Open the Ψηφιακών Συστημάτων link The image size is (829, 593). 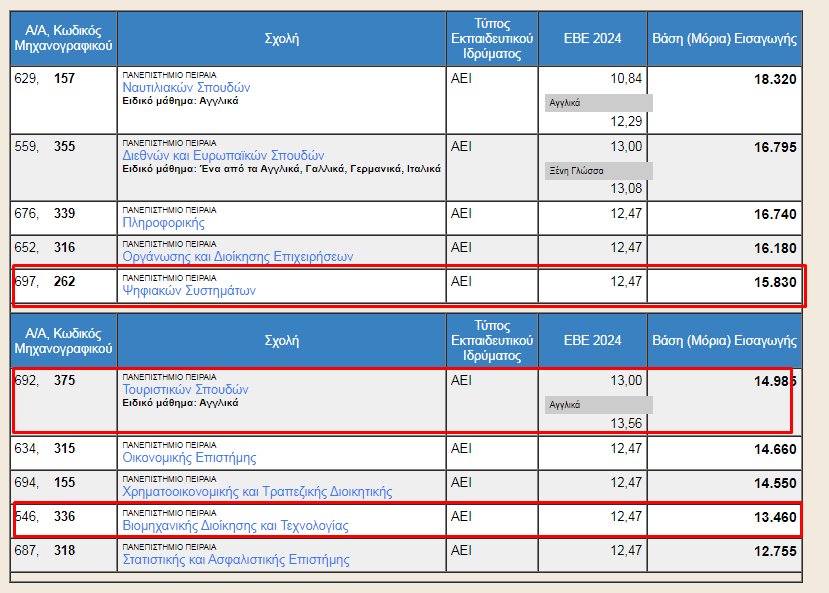click(189, 291)
